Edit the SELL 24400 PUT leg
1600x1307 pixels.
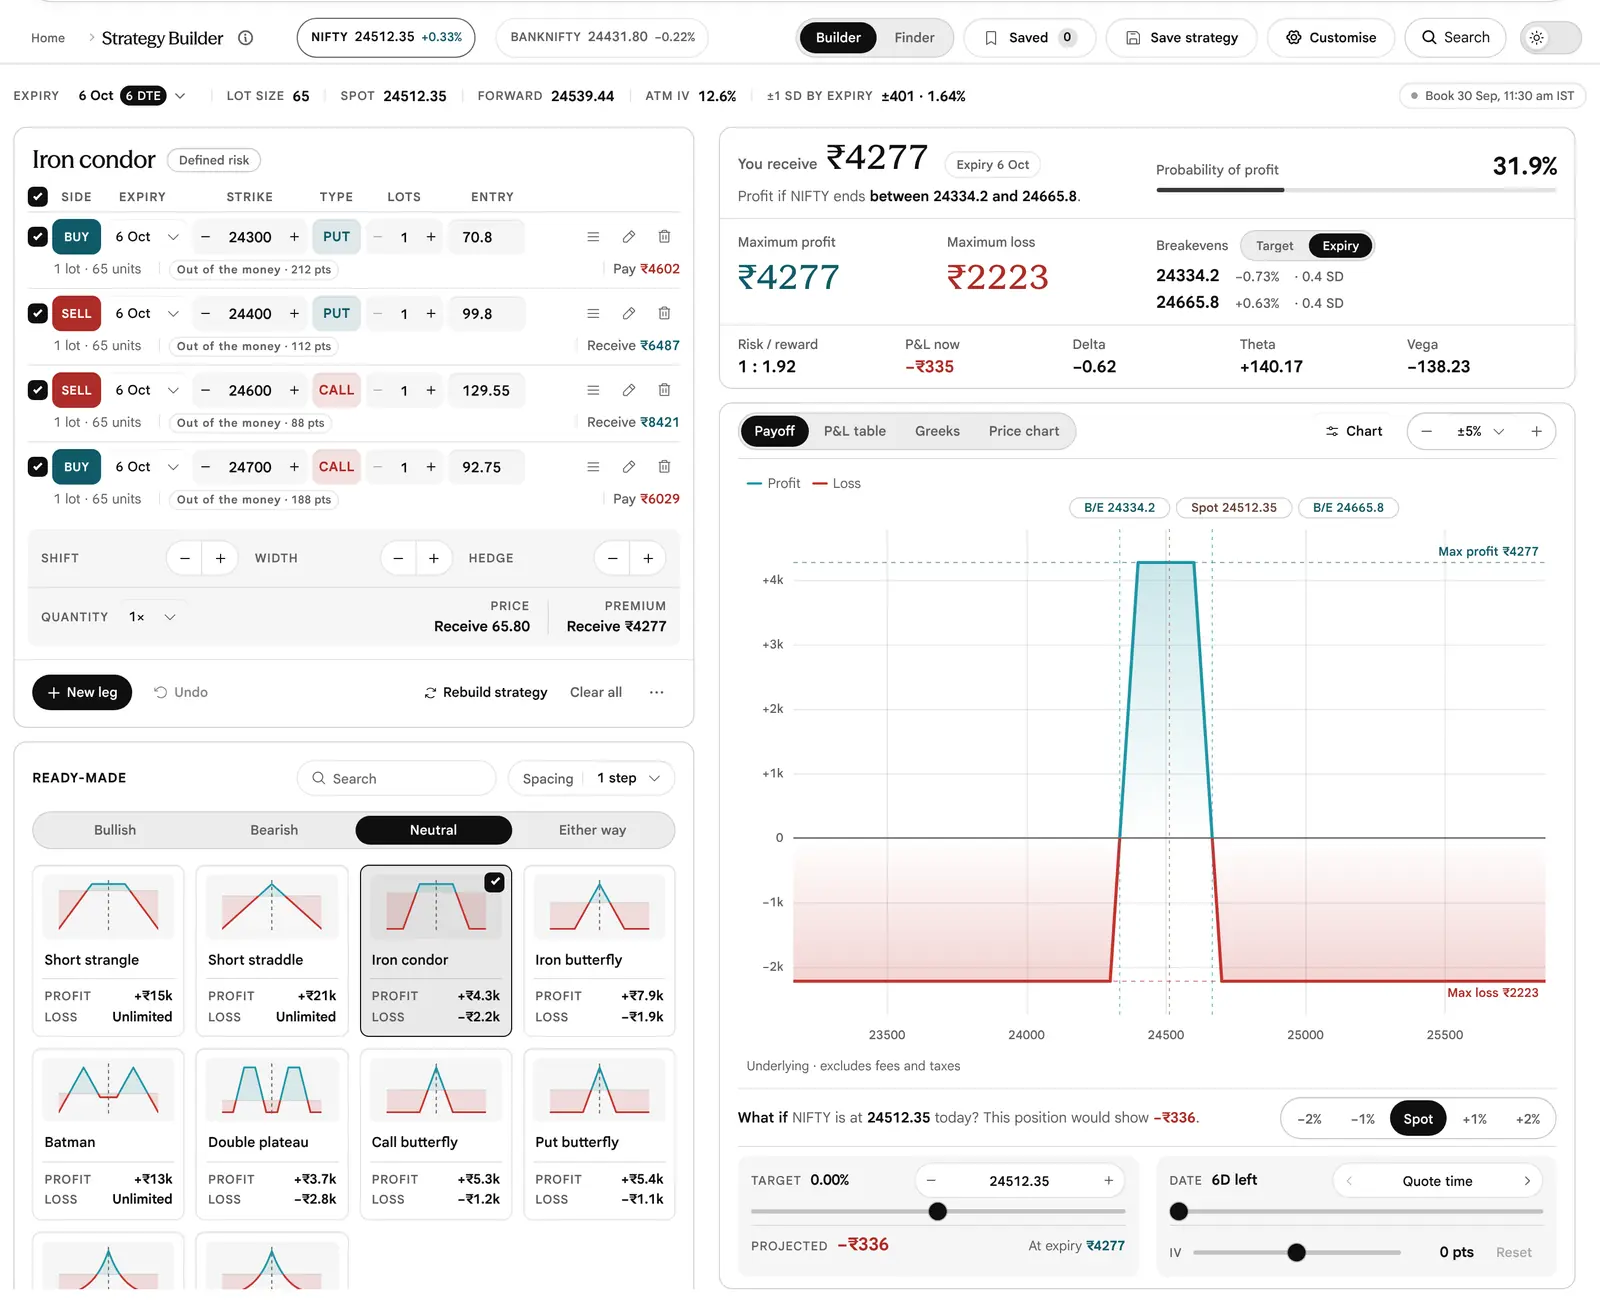(x=628, y=314)
